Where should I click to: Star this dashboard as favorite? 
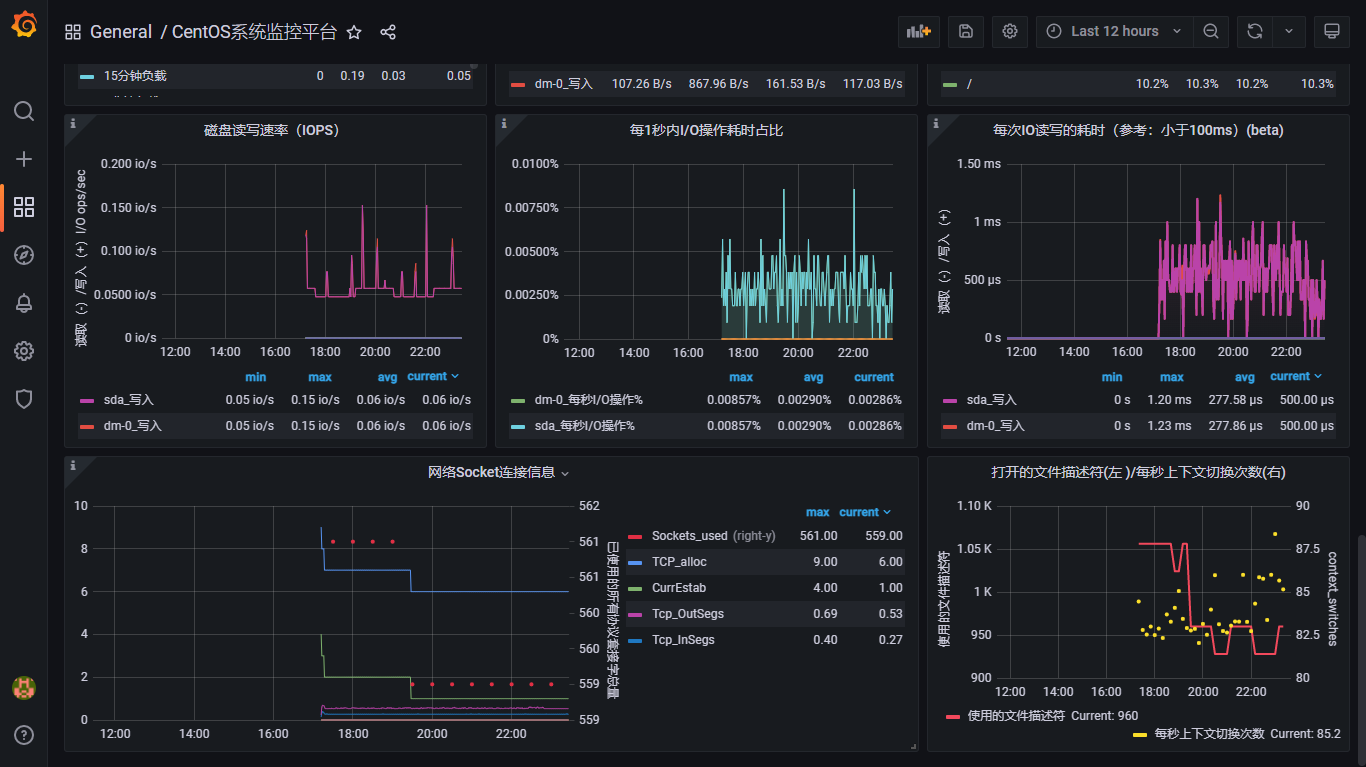tap(354, 32)
